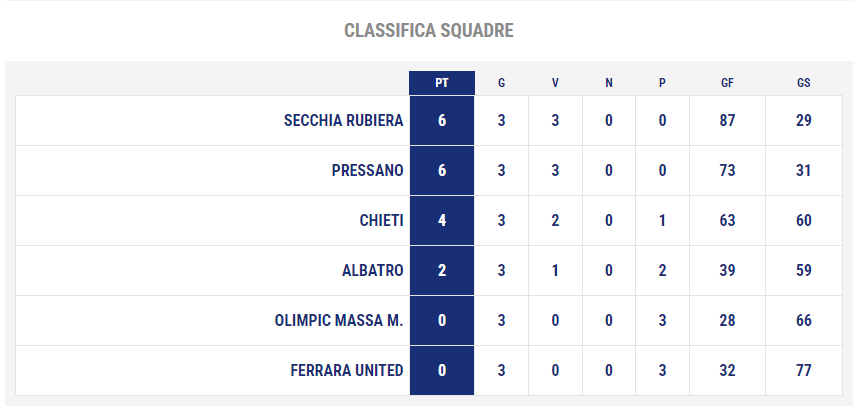The width and height of the screenshot is (862, 412).
Task: Click the V column header
Action: pyautogui.click(x=555, y=83)
